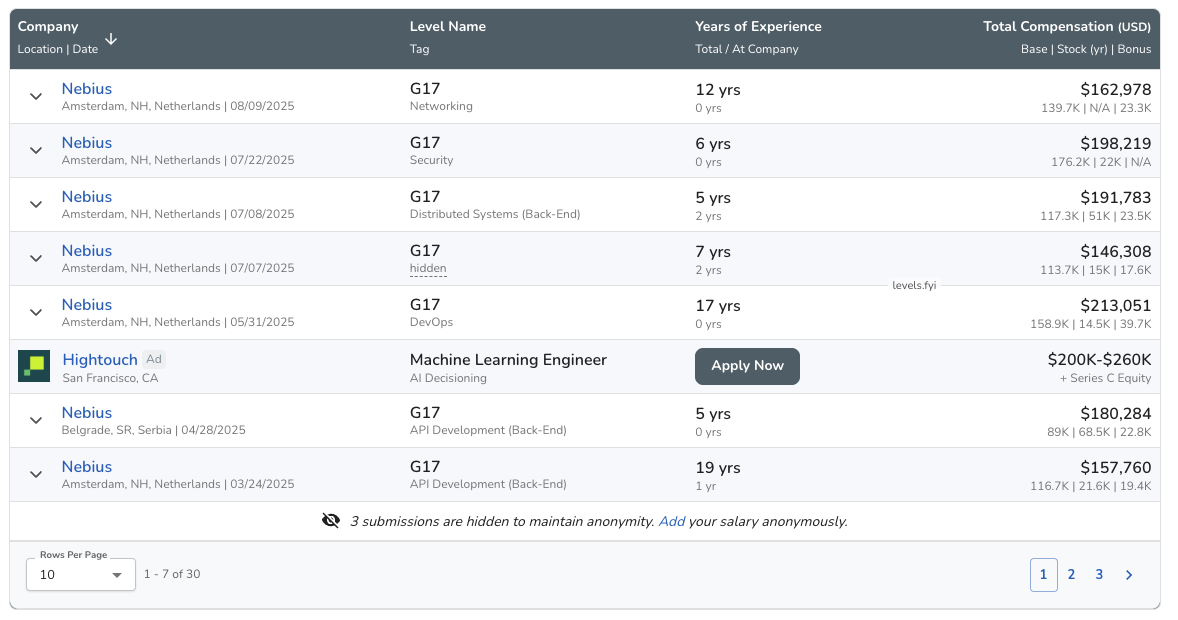Click the hidden submissions eye-slash icon

pos(331,521)
